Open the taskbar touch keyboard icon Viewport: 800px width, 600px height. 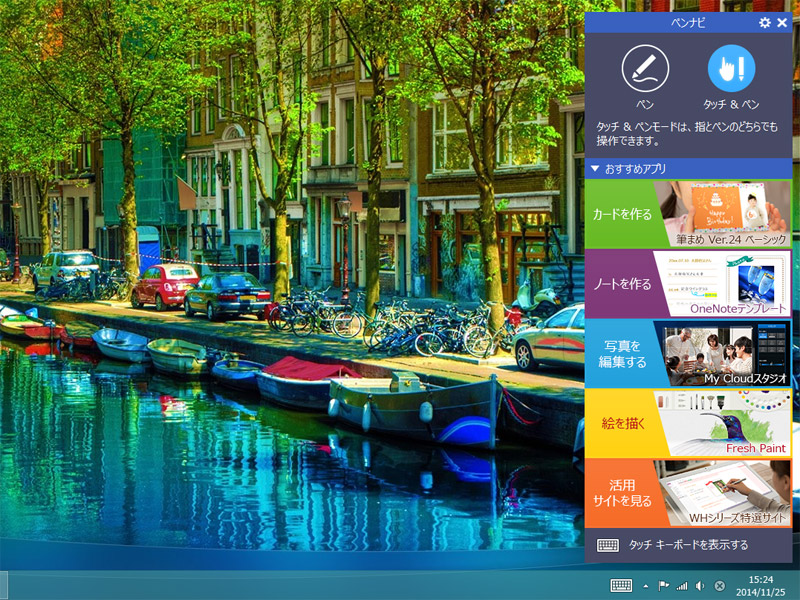620,585
